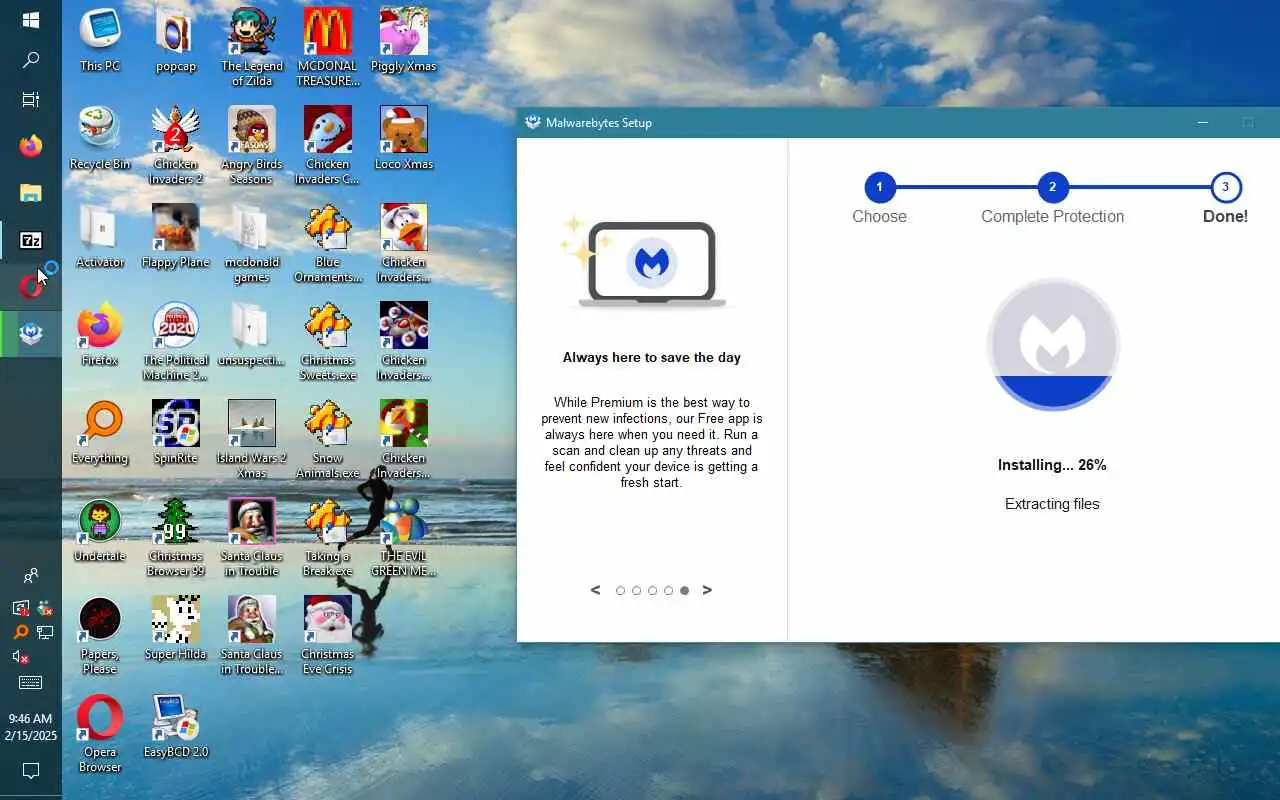Select the second carousel dot
This screenshot has width=1280, height=800.
pyautogui.click(x=636, y=591)
